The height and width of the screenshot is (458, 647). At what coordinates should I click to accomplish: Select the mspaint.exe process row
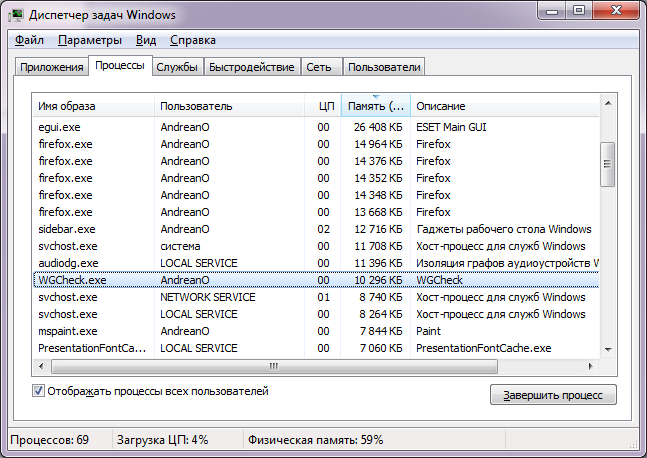pos(316,331)
